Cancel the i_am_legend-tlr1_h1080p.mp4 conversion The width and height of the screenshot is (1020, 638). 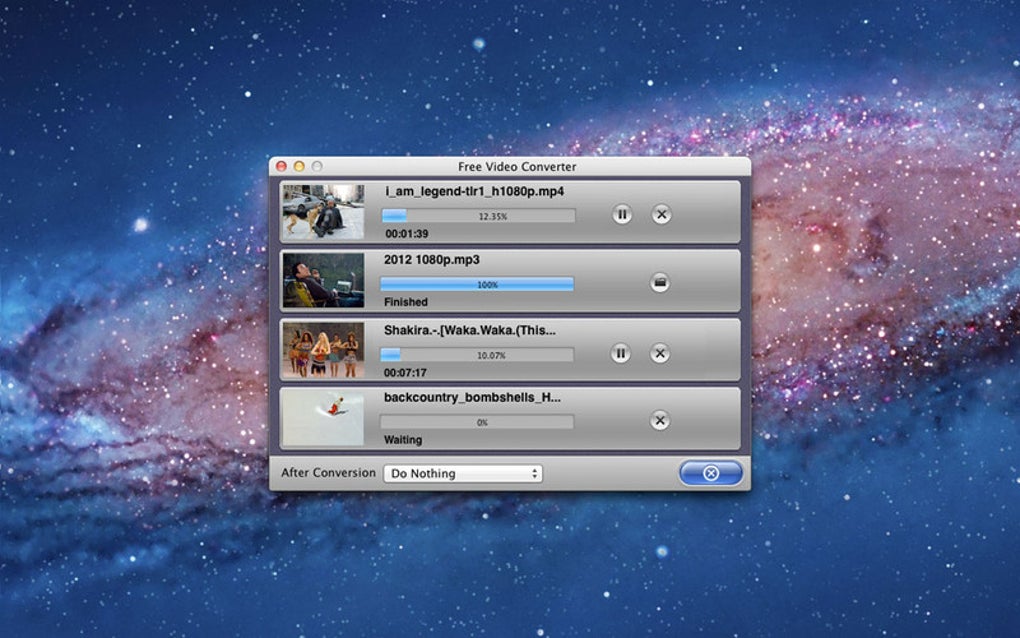pos(661,214)
